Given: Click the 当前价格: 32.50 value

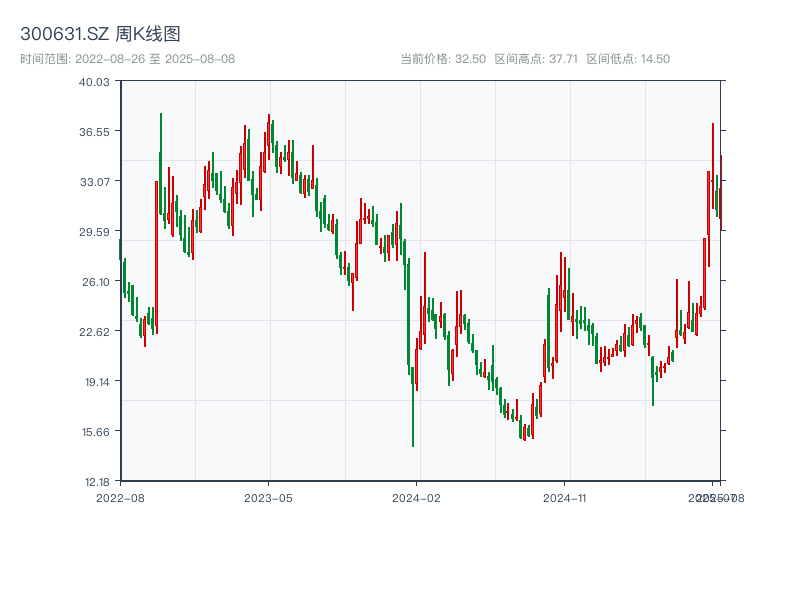Looking at the screenshot, I should pos(443,59).
